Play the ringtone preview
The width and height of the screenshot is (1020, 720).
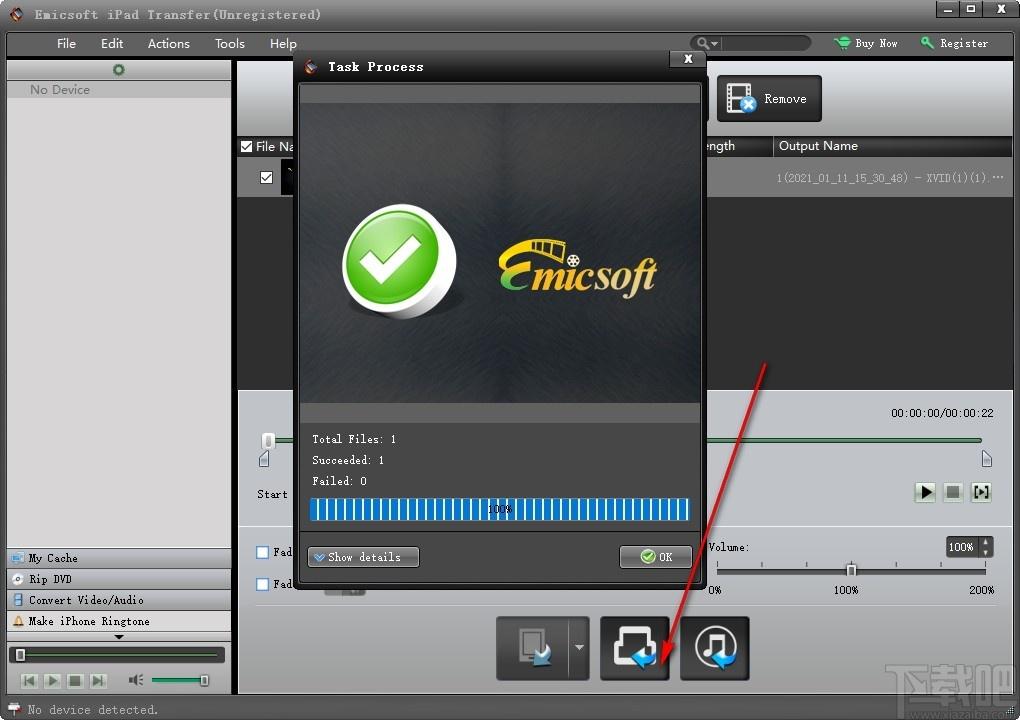click(925, 492)
